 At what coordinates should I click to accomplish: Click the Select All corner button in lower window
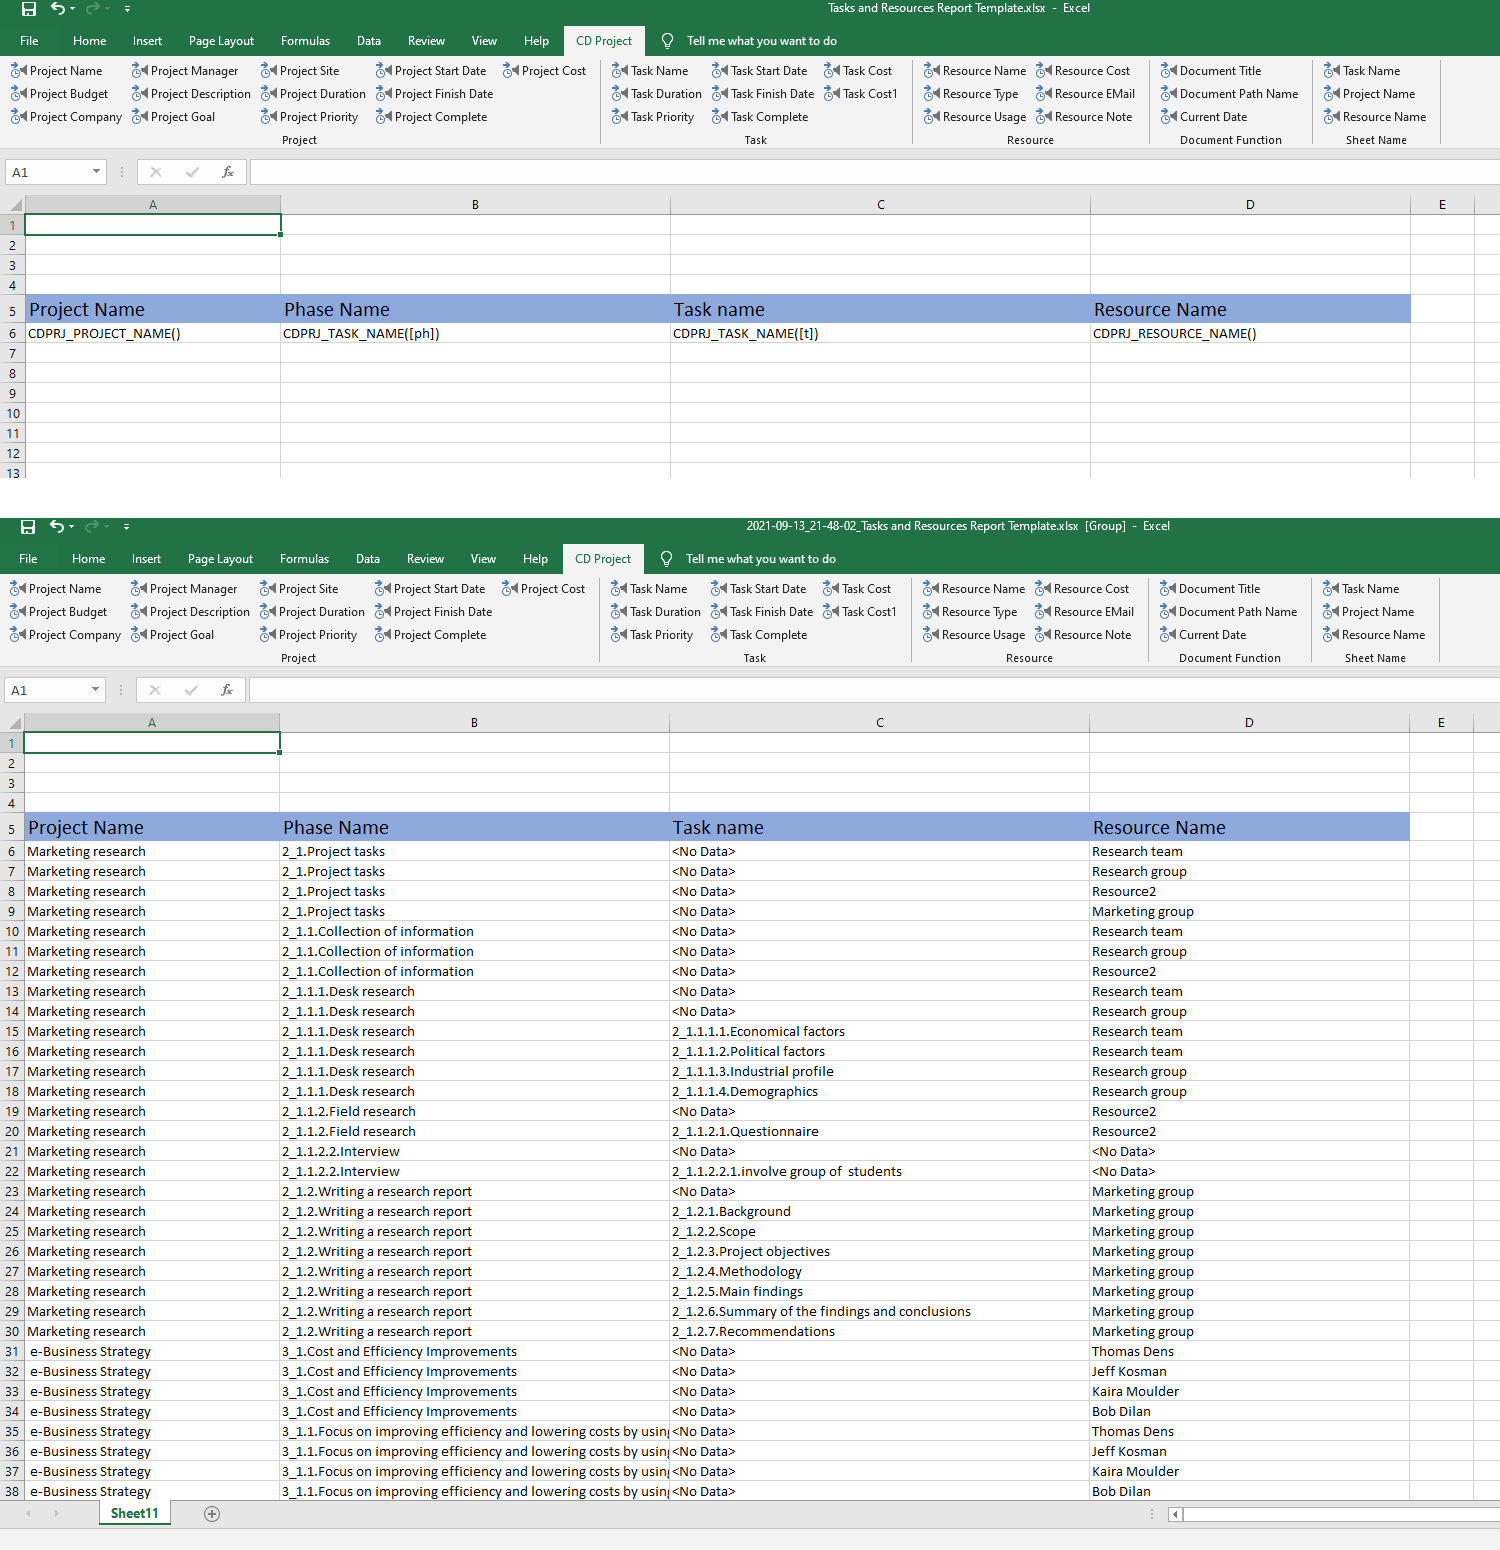coord(14,723)
